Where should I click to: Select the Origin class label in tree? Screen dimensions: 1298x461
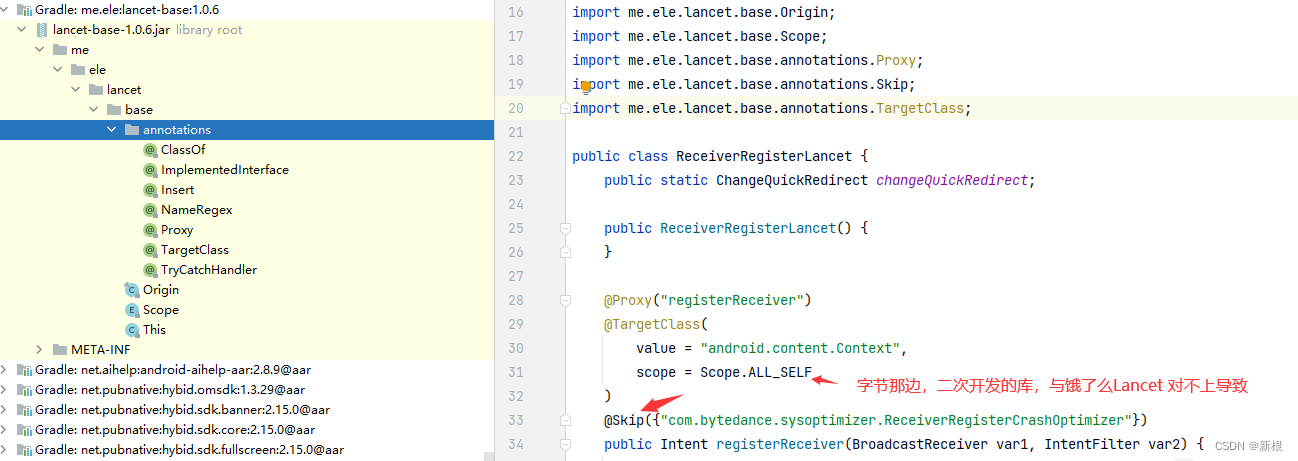161,290
